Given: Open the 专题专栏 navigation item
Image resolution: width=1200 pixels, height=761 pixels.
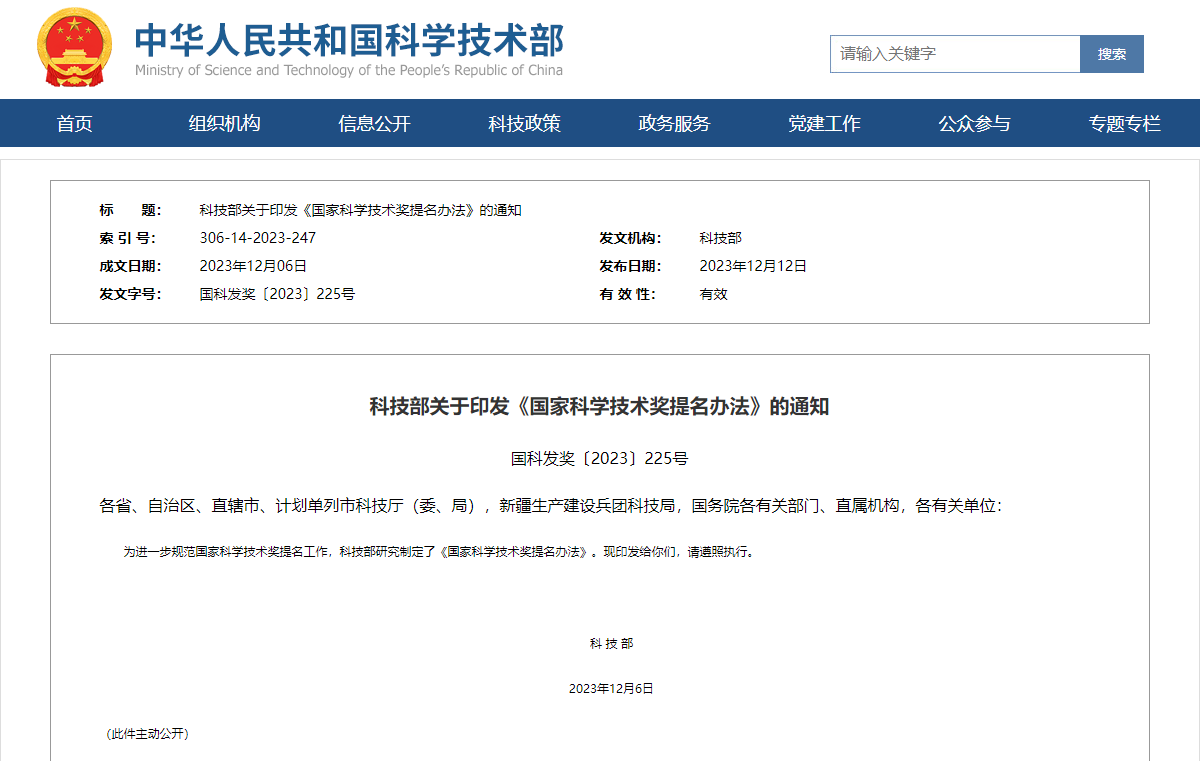Looking at the screenshot, I should [x=1125, y=123].
